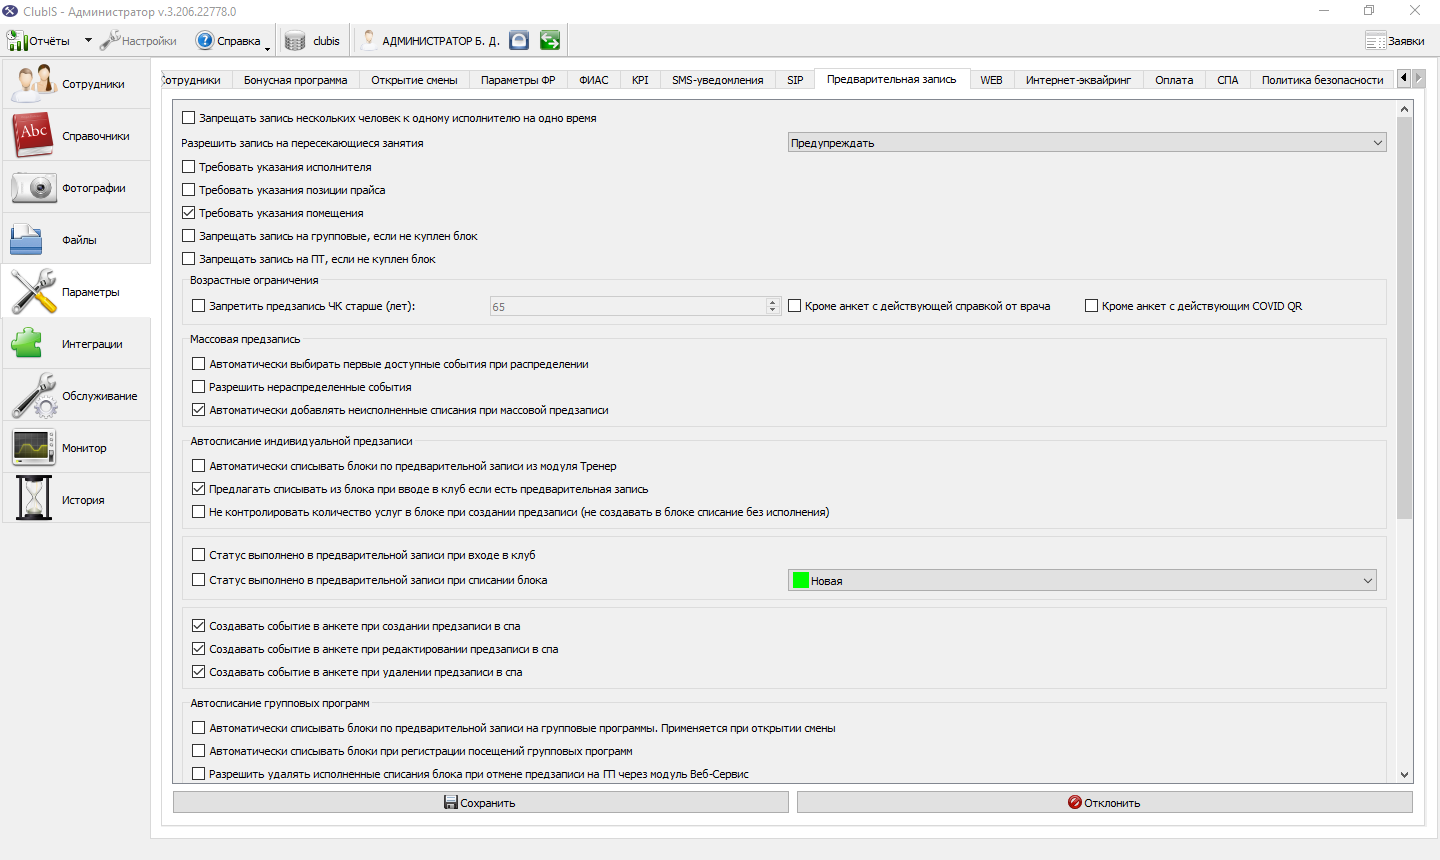Click the Отклонить button
This screenshot has height=860, width=1440.
[x=1104, y=803]
